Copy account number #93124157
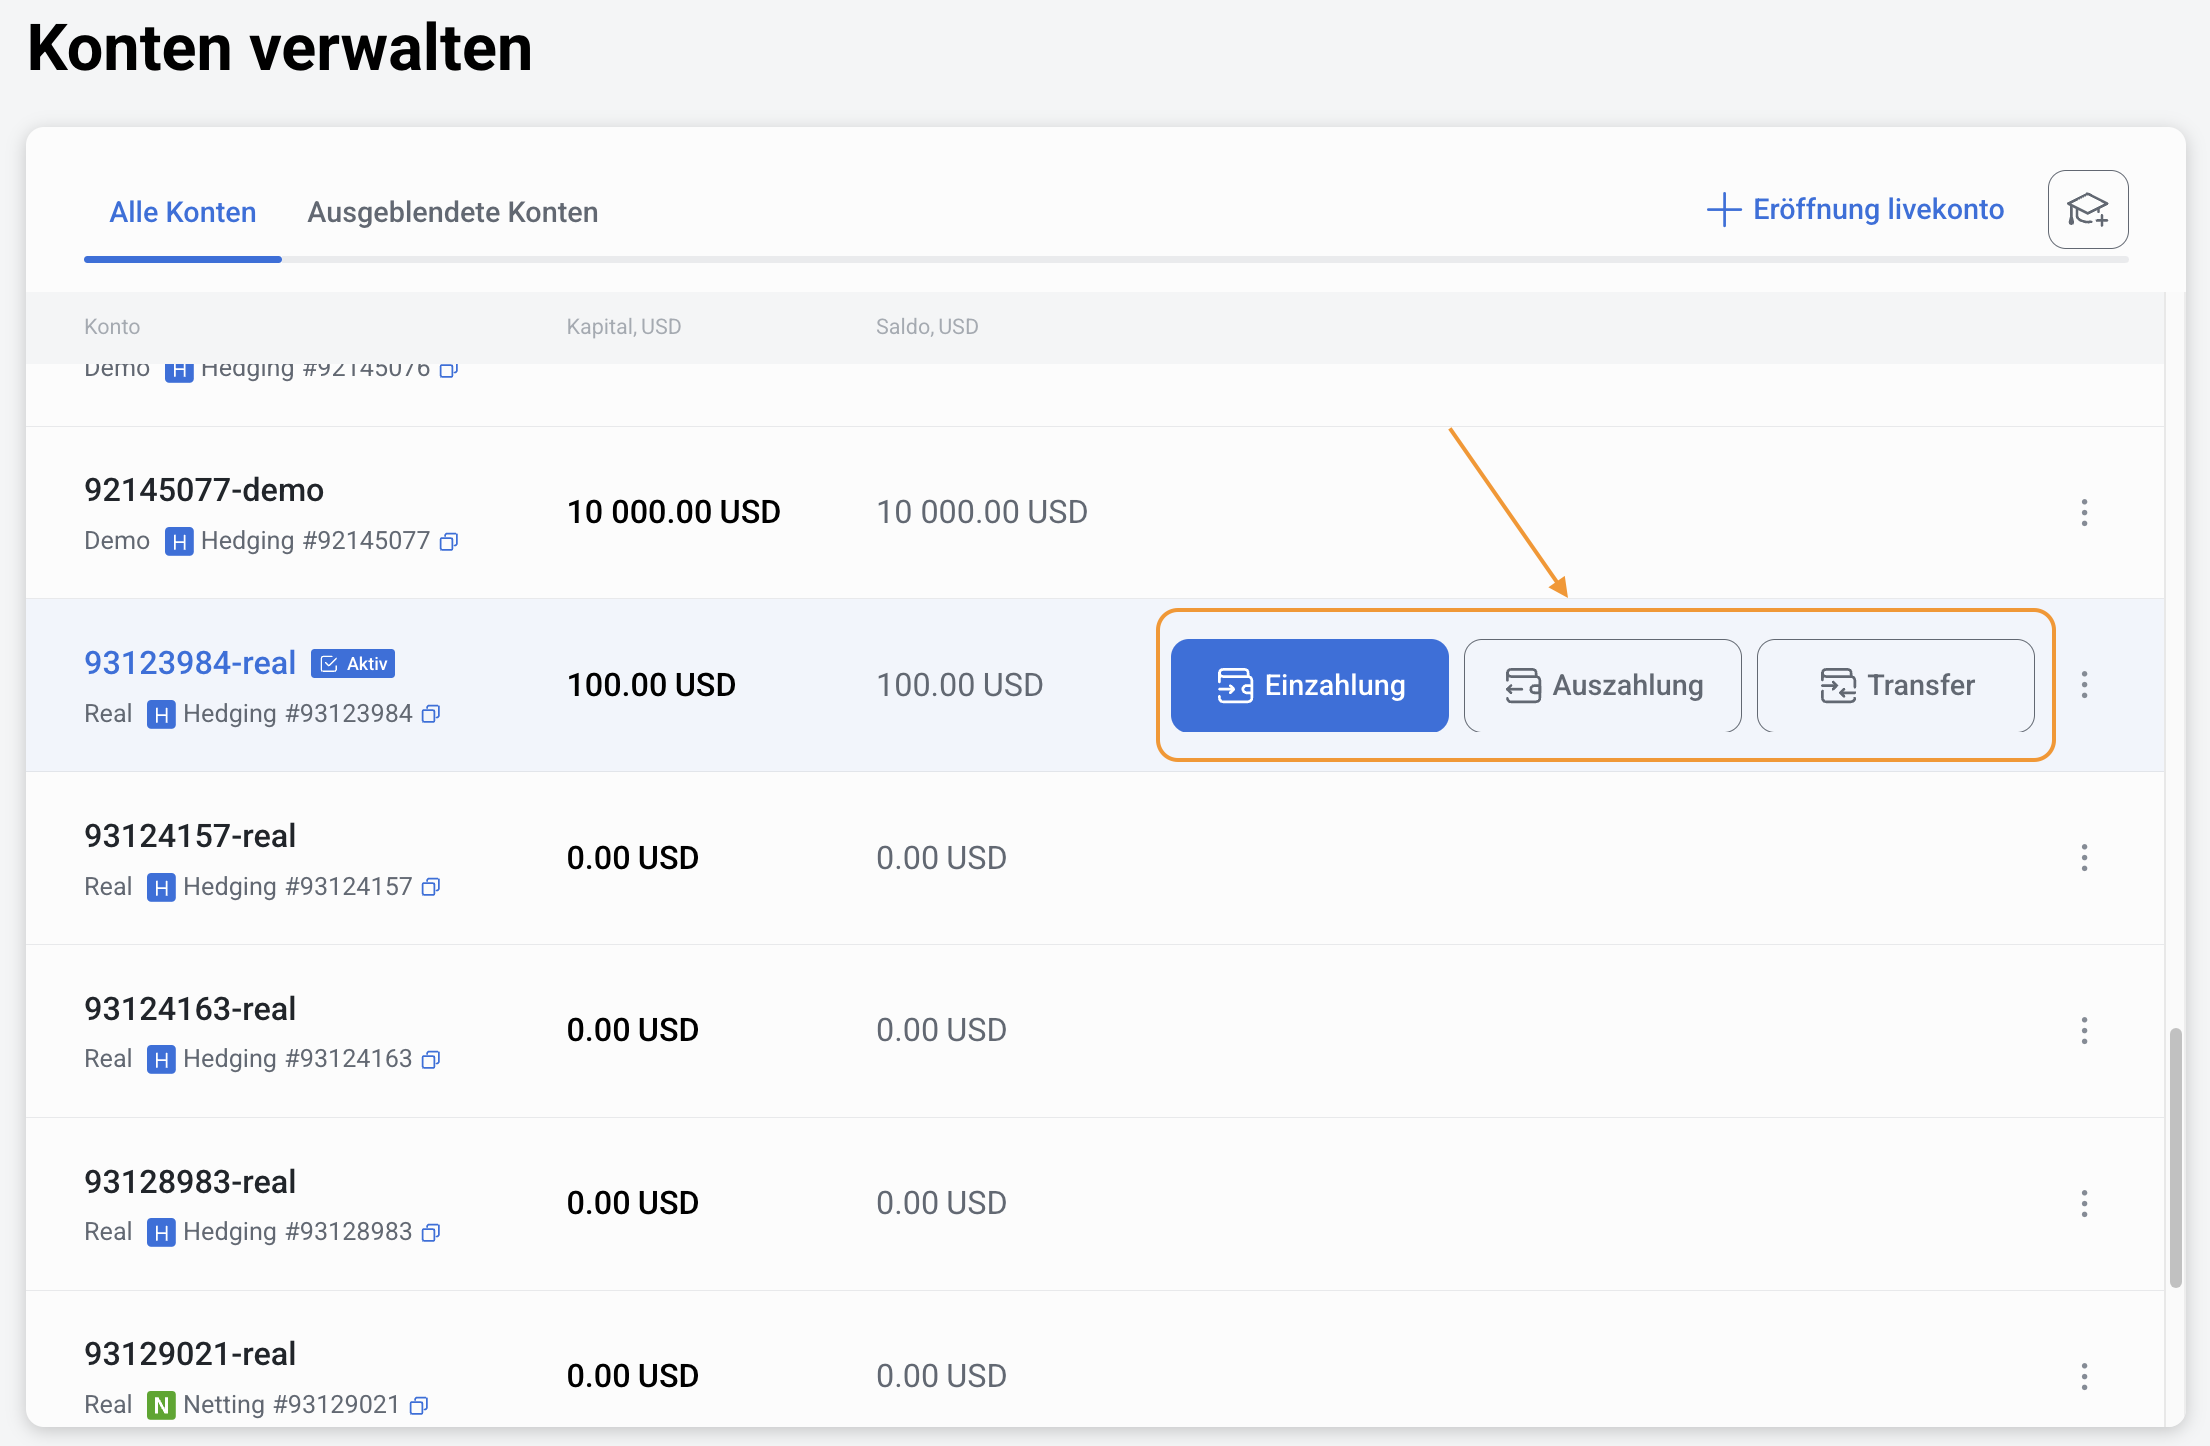 [431, 887]
